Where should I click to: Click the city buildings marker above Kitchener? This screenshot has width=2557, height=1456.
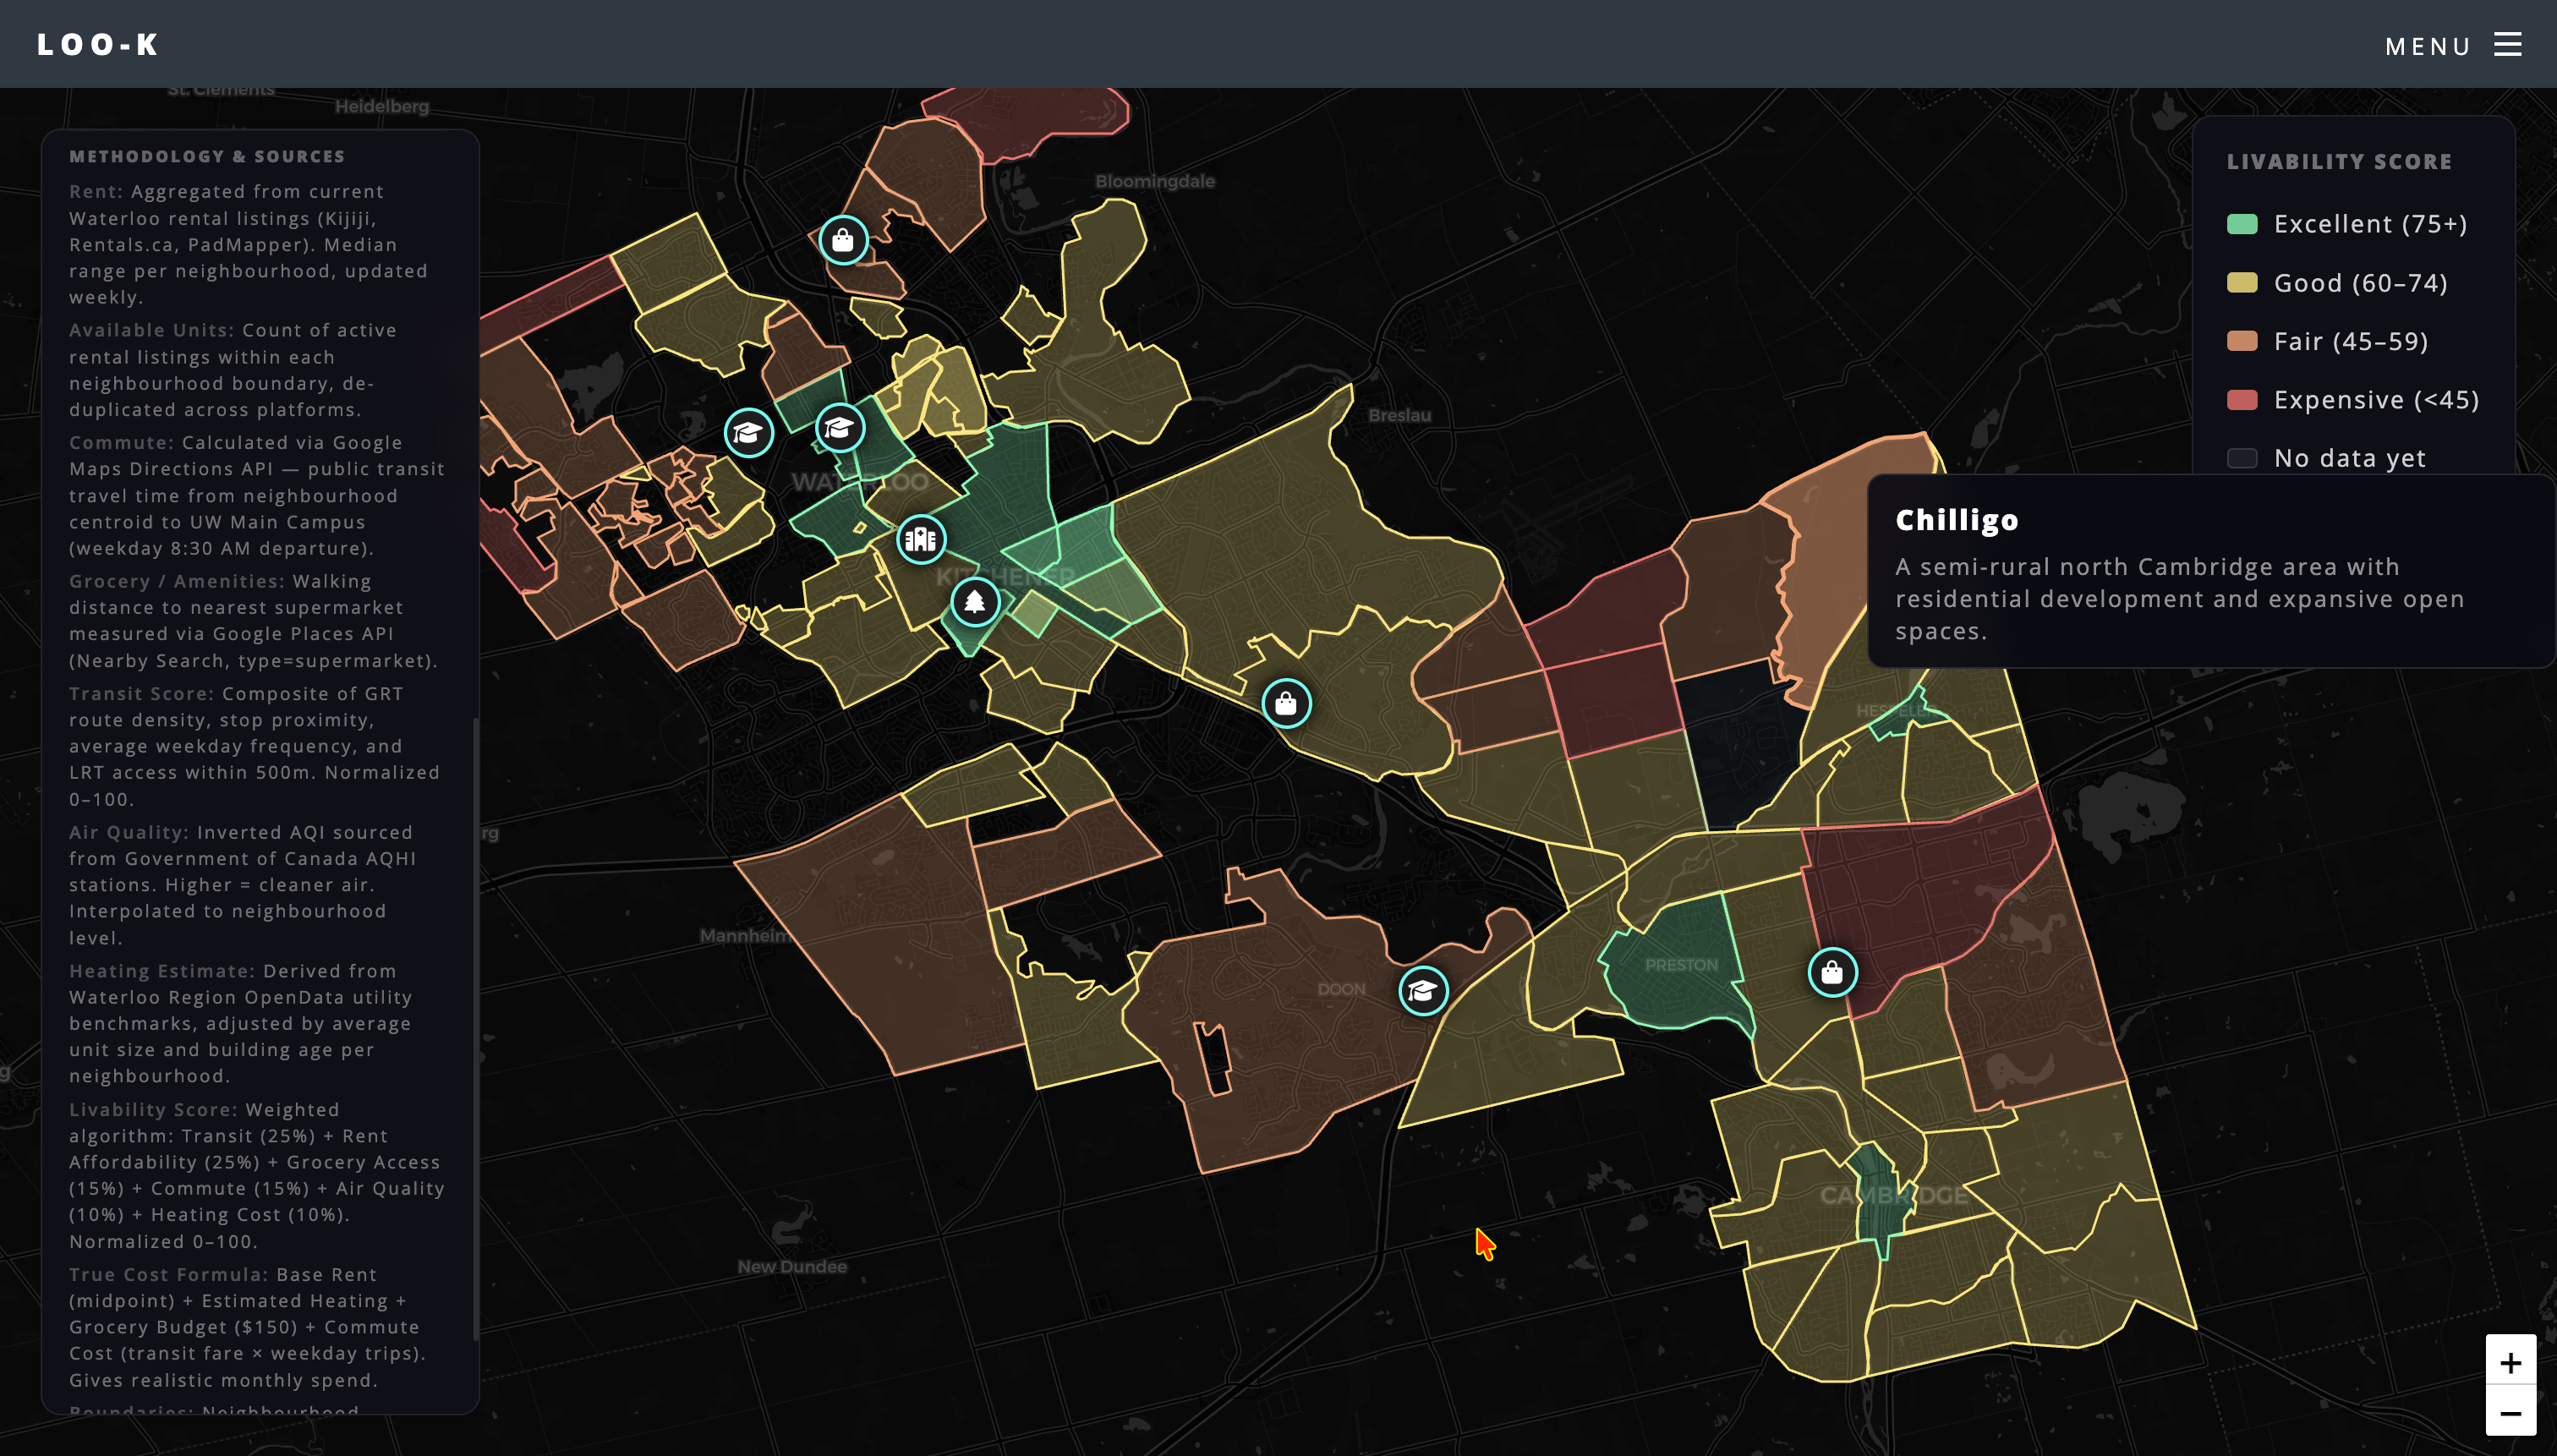click(x=920, y=540)
